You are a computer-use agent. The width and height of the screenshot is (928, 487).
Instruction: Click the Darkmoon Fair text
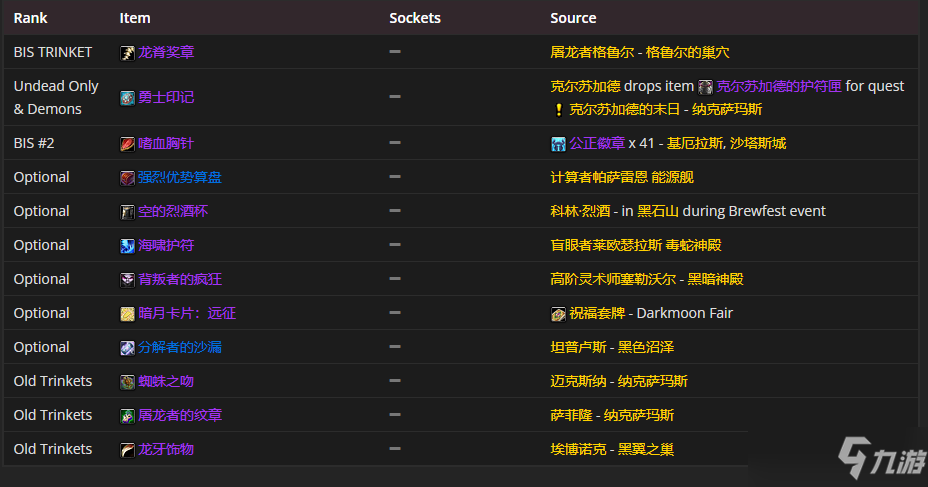pos(685,313)
